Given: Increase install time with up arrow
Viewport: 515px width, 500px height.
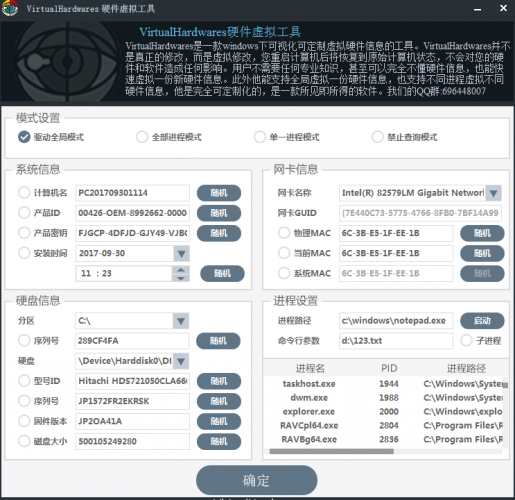Looking at the screenshot, I should pos(181,270).
